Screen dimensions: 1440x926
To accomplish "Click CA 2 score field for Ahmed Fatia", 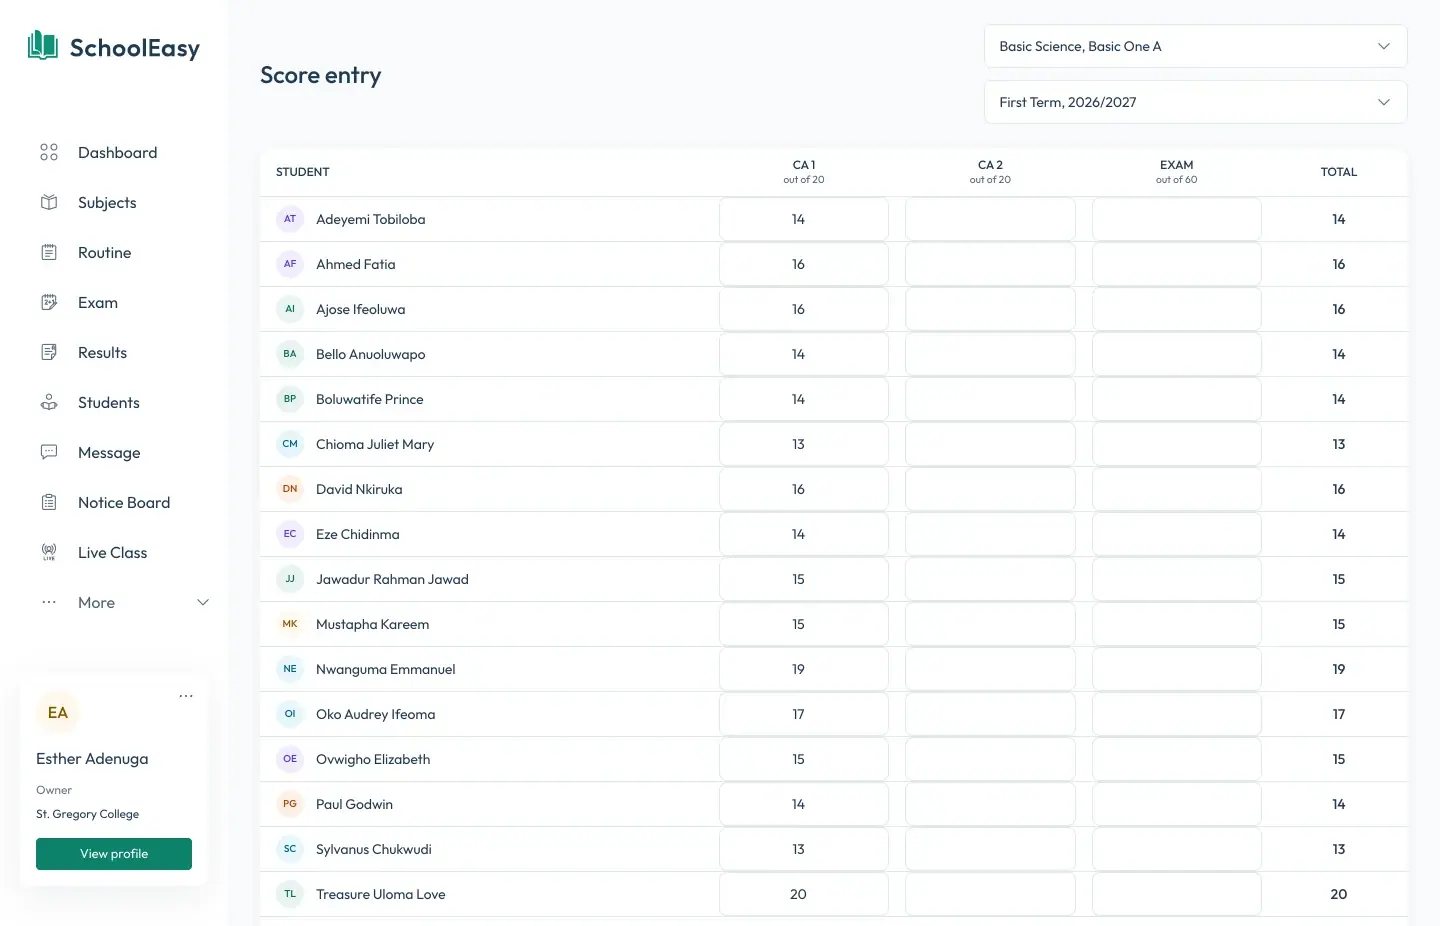I will pyautogui.click(x=990, y=264).
